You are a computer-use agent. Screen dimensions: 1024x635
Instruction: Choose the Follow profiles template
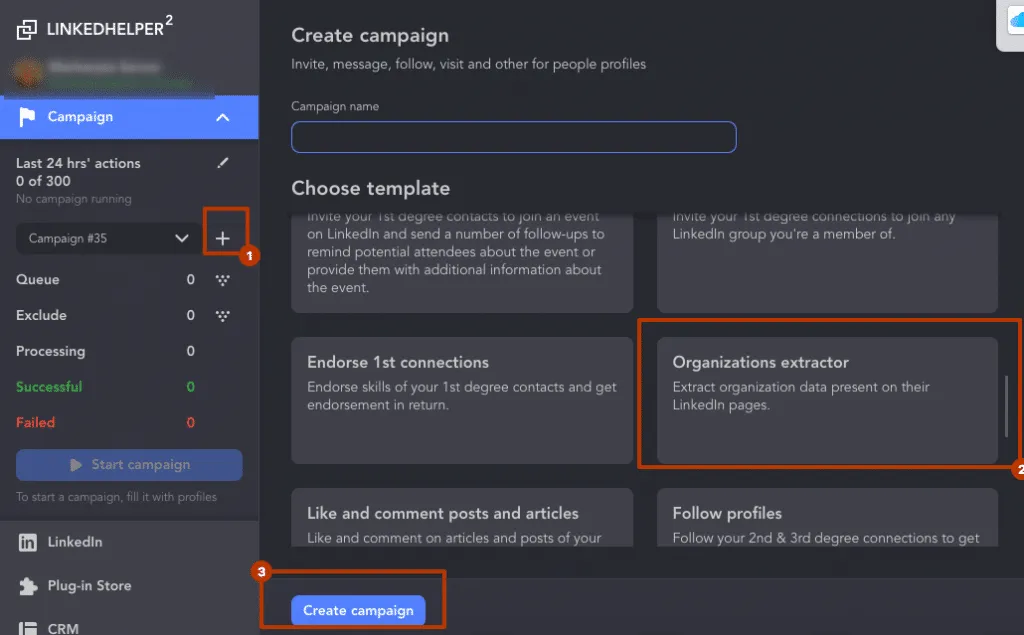(x=827, y=517)
